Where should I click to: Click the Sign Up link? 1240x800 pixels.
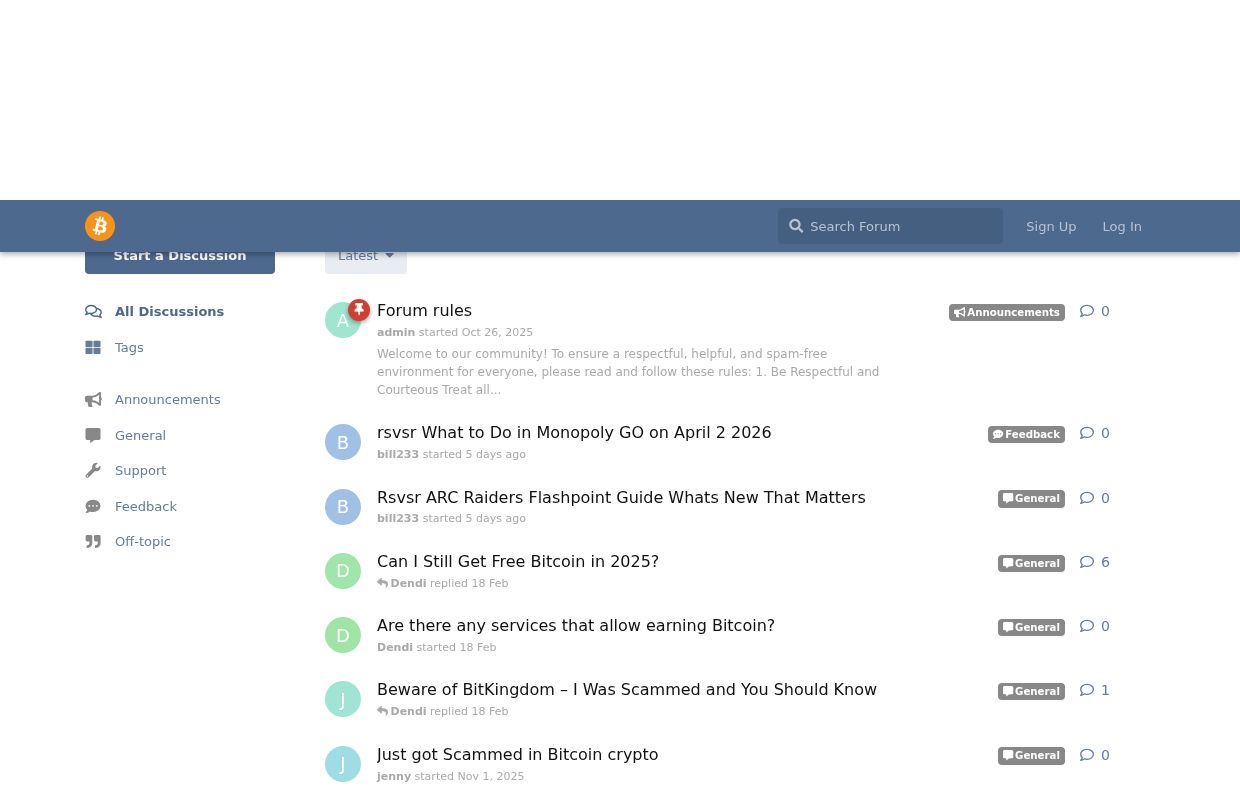click(1051, 226)
